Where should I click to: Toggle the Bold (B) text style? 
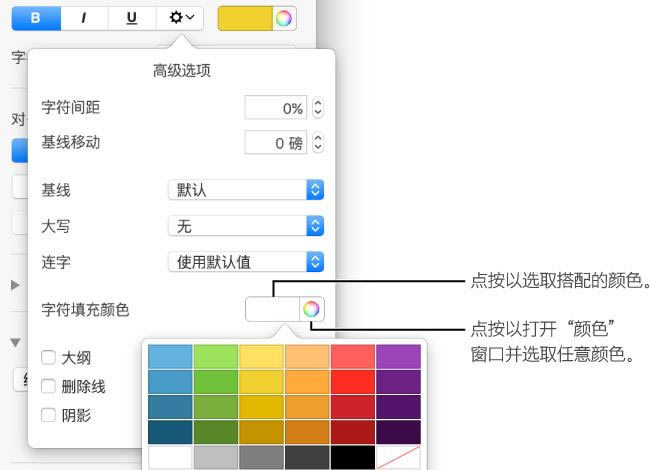[x=35, y=18]
